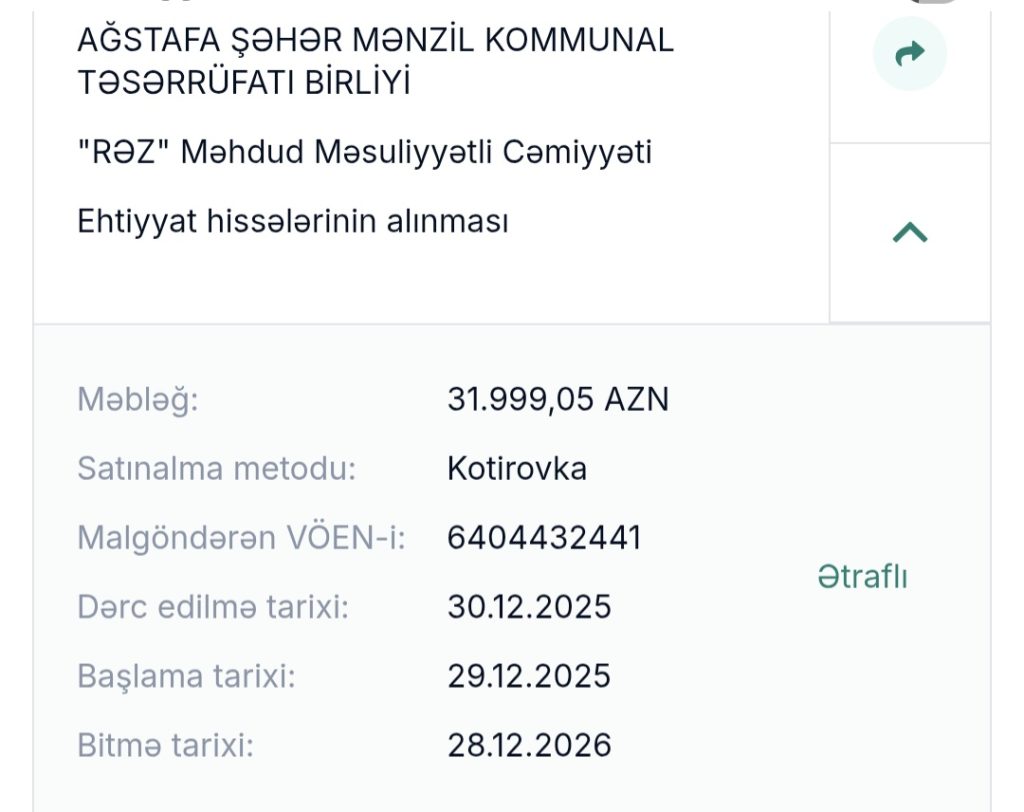This screenshot has height=812, width=1024.
Task: Click the AĞSTAFA ŞƏHƏR MƏNZİL KOMMUNAL title line
Action: (x=375, y=41)
